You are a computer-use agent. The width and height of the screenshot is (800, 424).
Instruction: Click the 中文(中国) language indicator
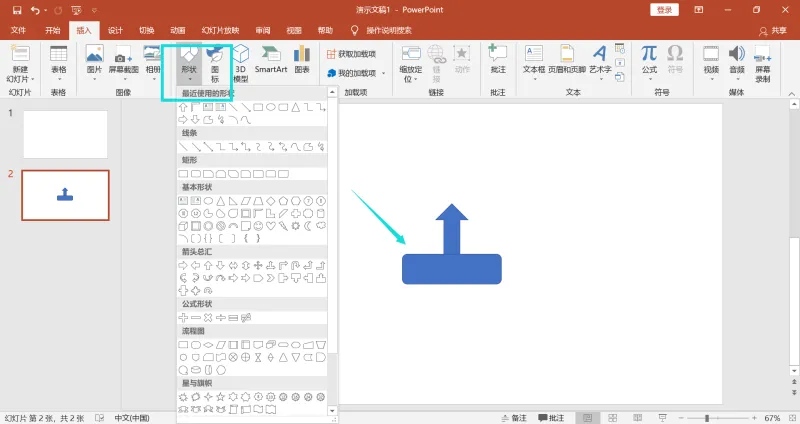(x=132, y=418)
